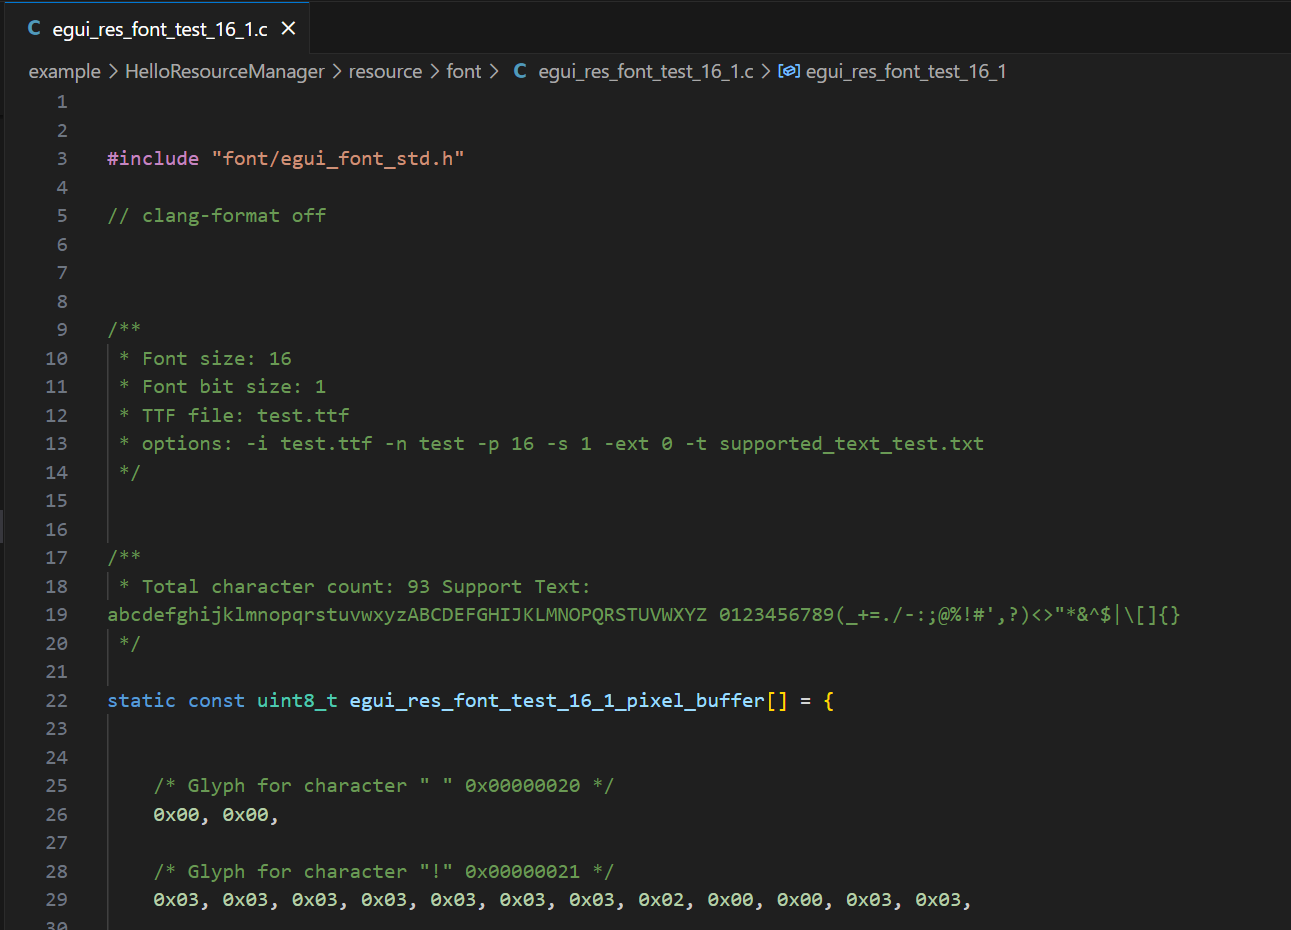Click the '// clang-format off' comment
The width and height of the screenshot is (1291, 930).
click(217, 216)
